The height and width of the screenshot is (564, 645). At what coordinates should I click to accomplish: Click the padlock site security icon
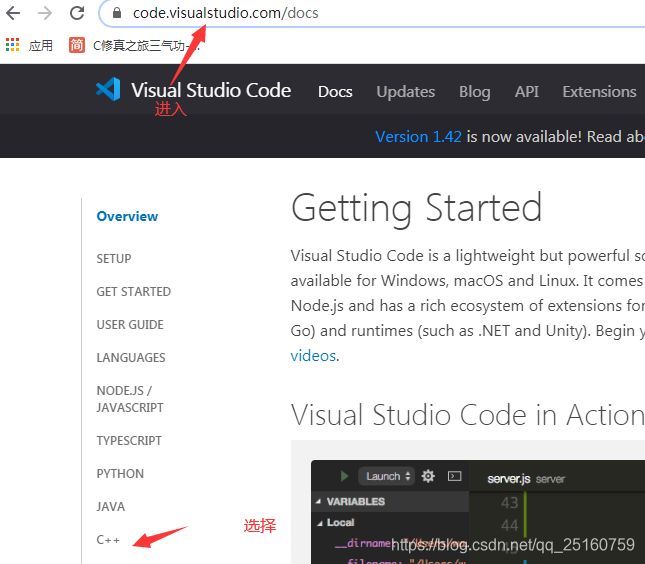point(117,13)
